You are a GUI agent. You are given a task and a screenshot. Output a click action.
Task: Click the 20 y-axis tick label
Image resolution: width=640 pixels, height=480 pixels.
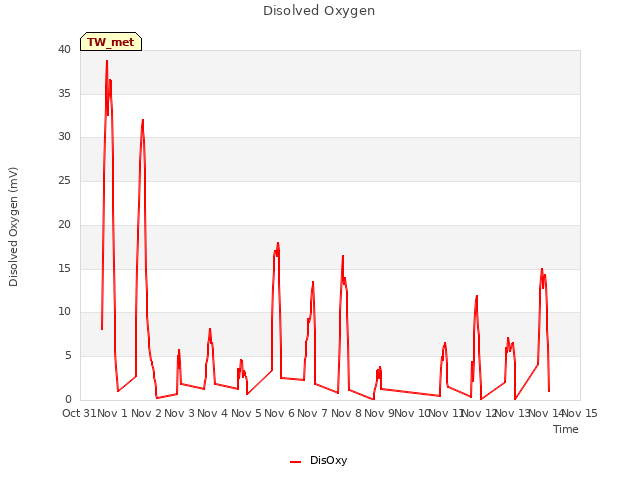click(x=64, y=224)
